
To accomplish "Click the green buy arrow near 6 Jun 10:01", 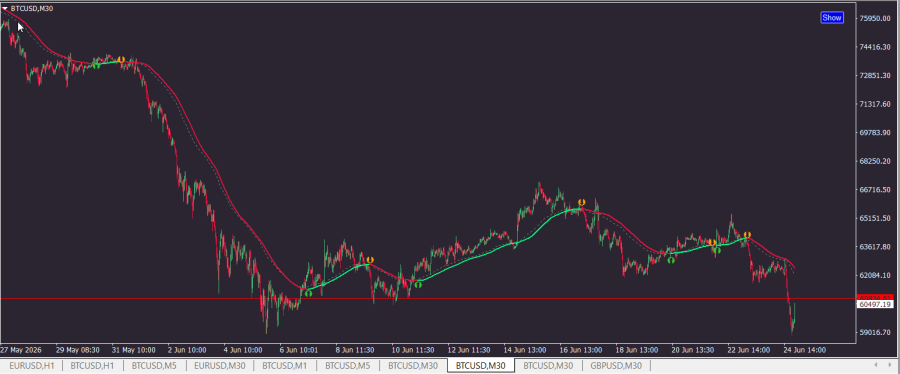I will (x=308, y=293).
